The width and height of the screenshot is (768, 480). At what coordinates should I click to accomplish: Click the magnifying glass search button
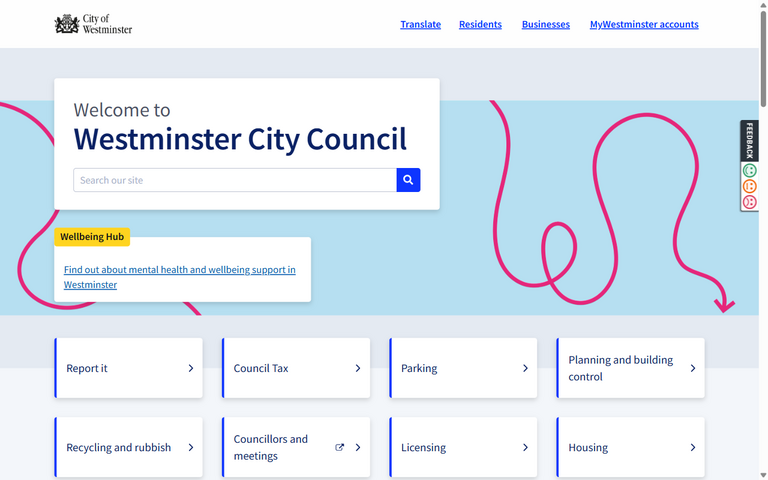pyautogui.click(x=408, y=180)
